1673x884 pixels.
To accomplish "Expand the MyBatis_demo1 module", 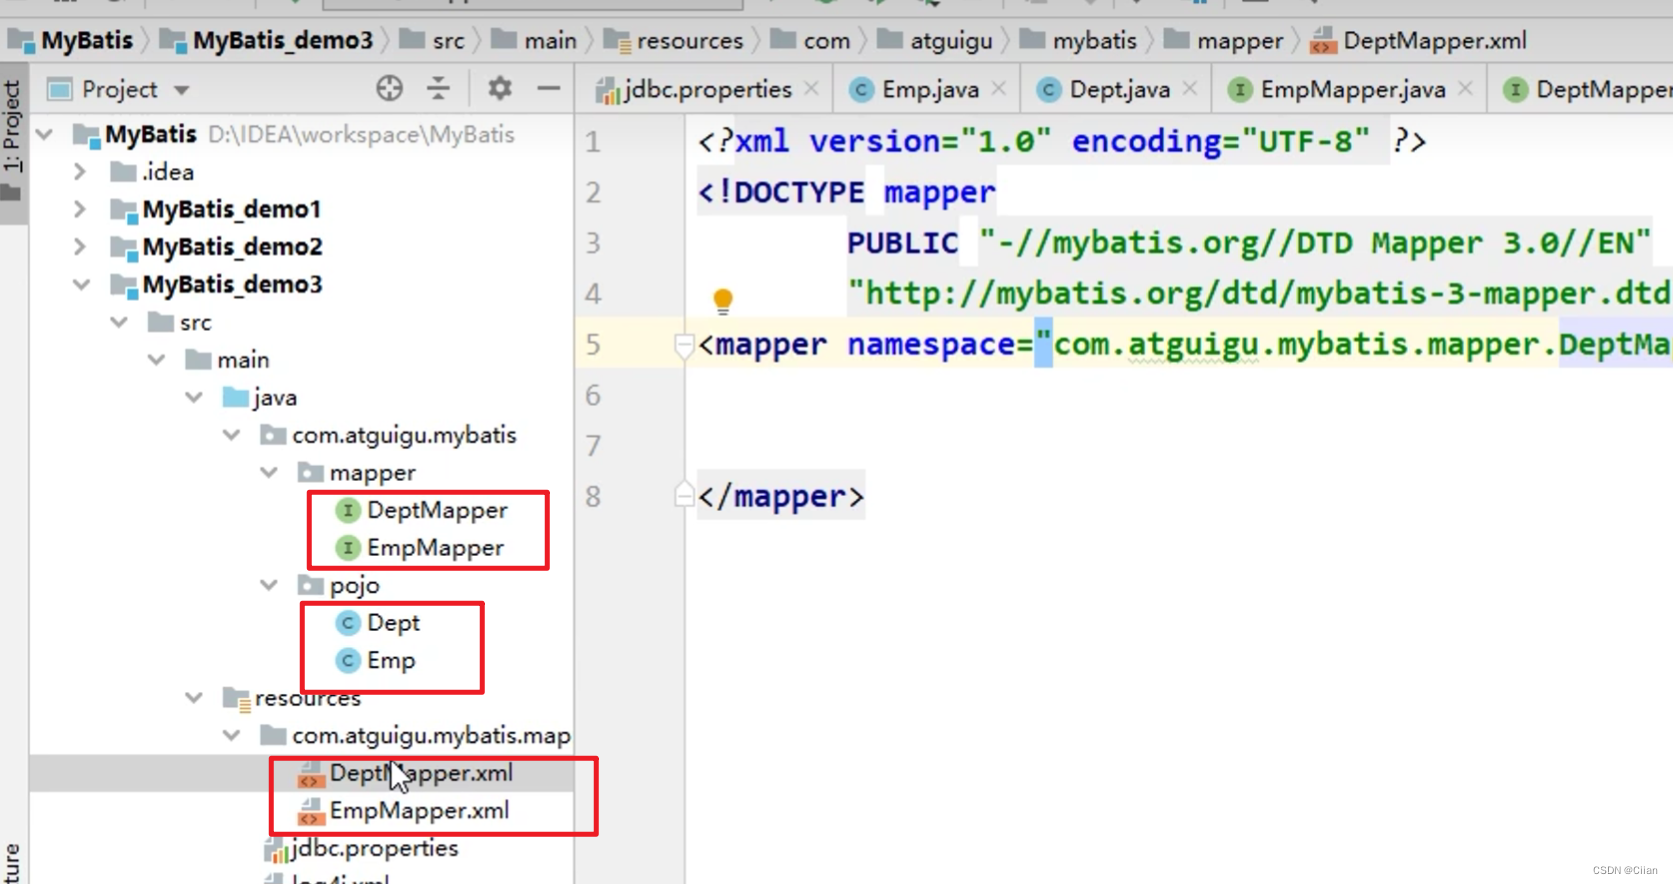I will pyautogui.click(x=80, y=209).
